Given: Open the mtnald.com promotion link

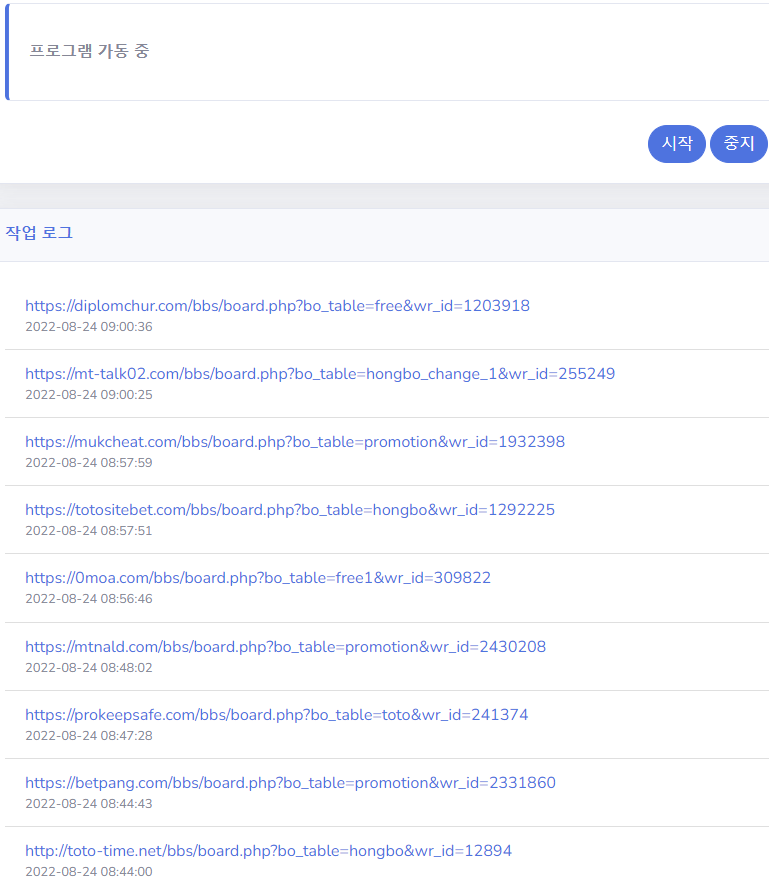Looking at the screenshot, I should click(x=285, y=647).
